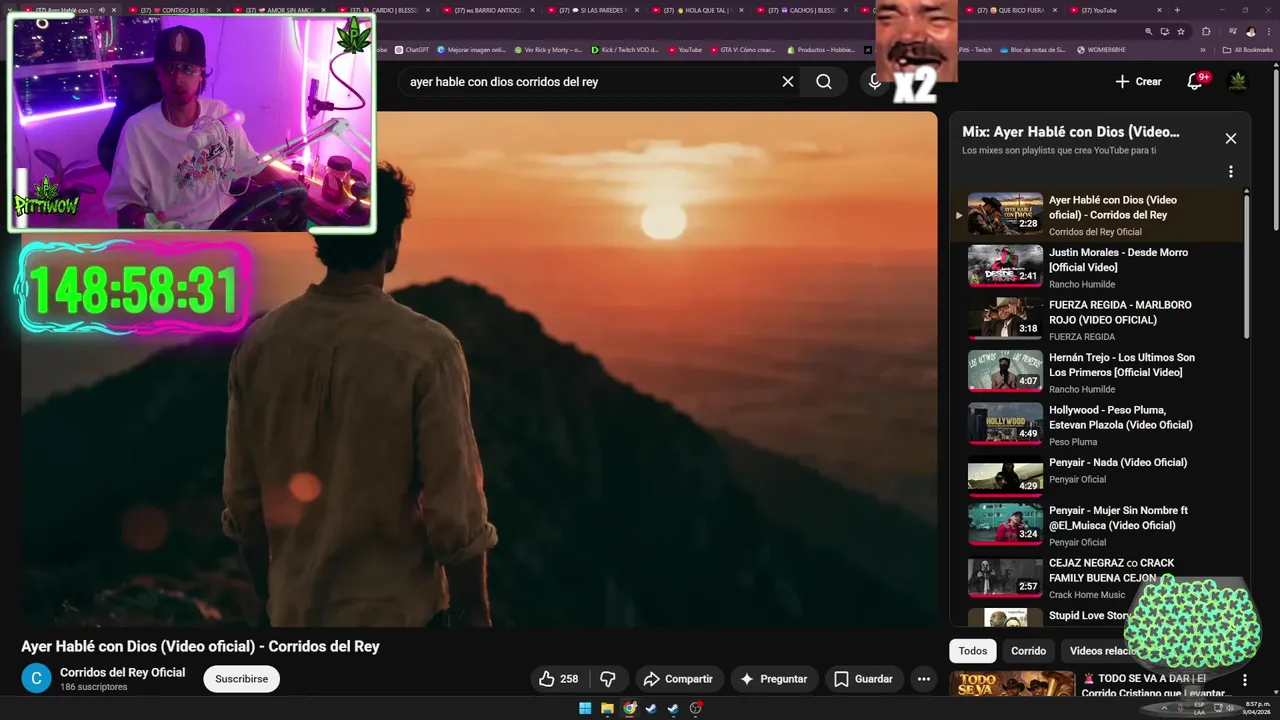
Task: Play Hernán Trejo - Los Ultimos Son Los Primeros
Action: [1100, 372]
